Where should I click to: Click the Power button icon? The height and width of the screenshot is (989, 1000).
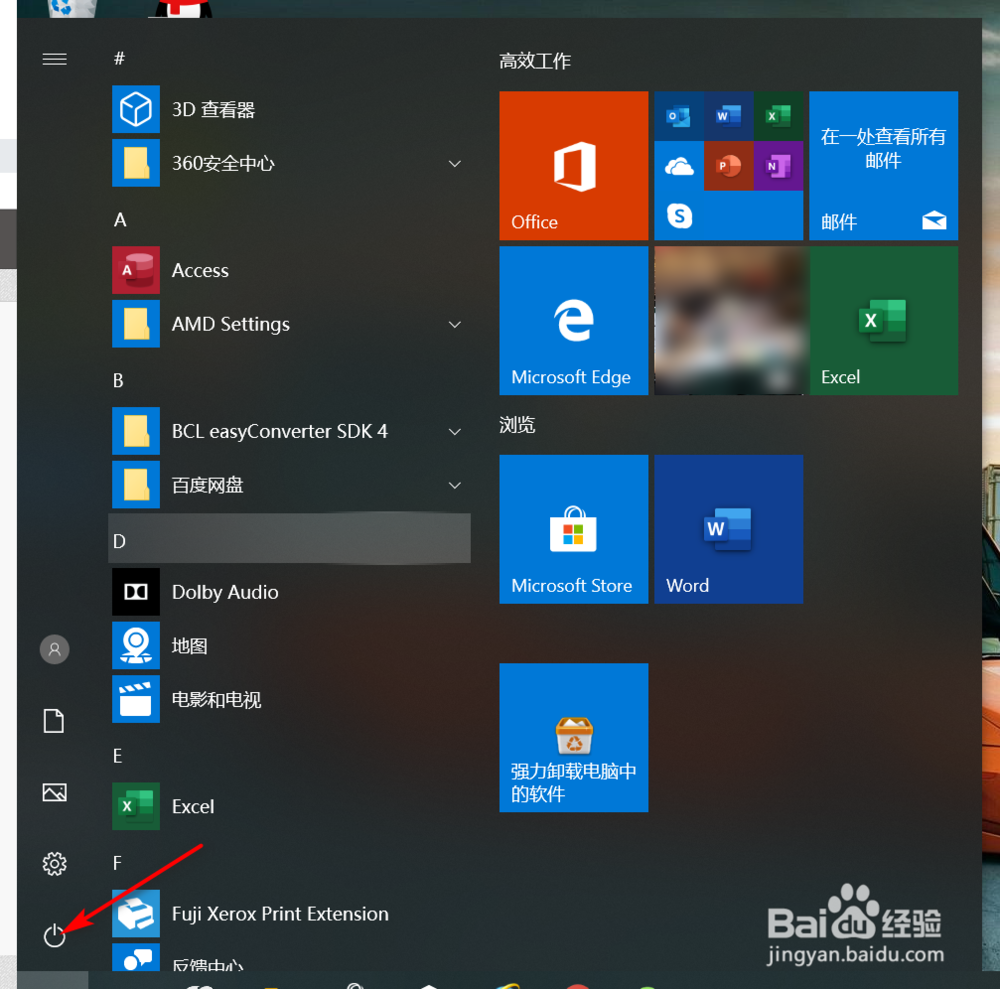click(54, 935)
